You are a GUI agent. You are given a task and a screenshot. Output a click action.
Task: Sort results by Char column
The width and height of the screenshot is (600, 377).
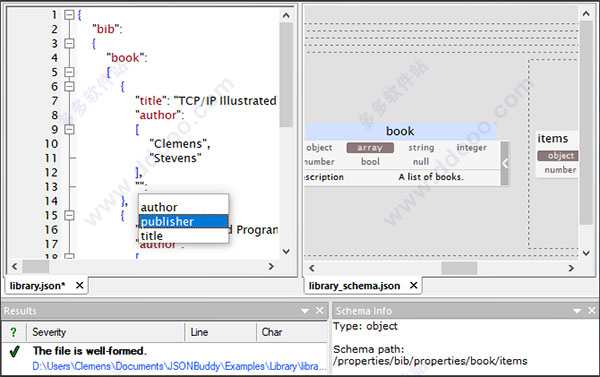pyautogui.click(x=292, y=332)
